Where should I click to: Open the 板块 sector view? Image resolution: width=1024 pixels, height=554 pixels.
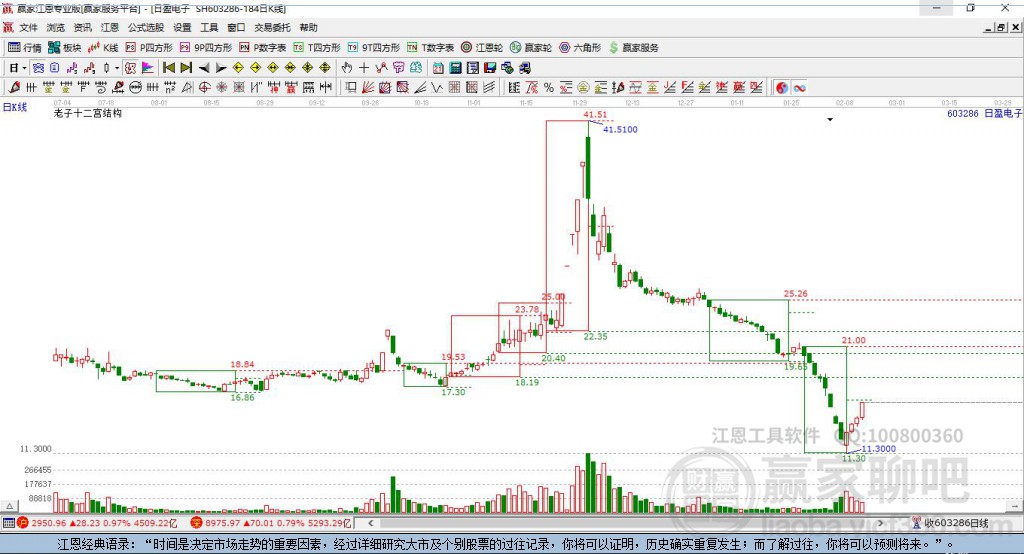click(x=64, y=48)
